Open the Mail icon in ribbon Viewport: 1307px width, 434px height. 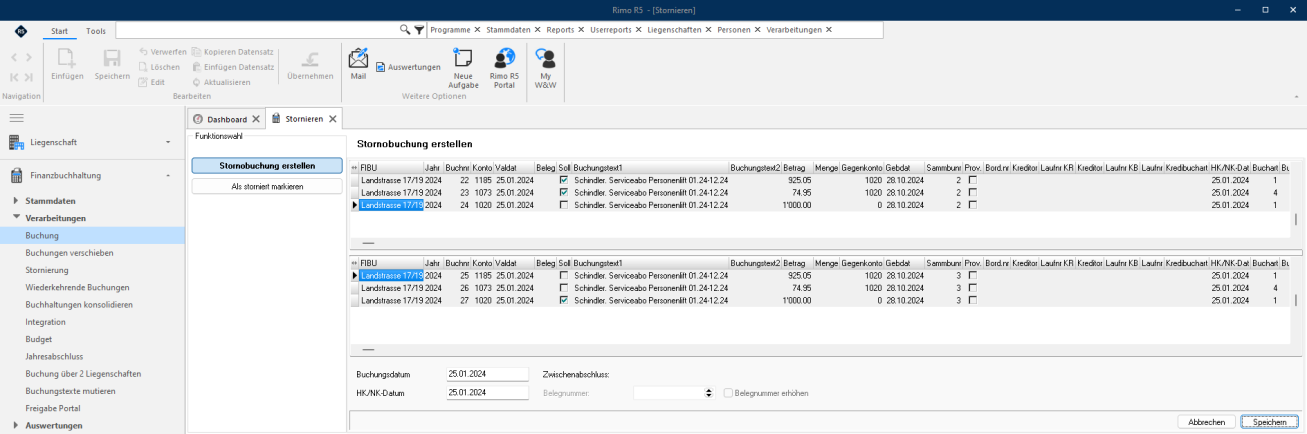[358, 62]
